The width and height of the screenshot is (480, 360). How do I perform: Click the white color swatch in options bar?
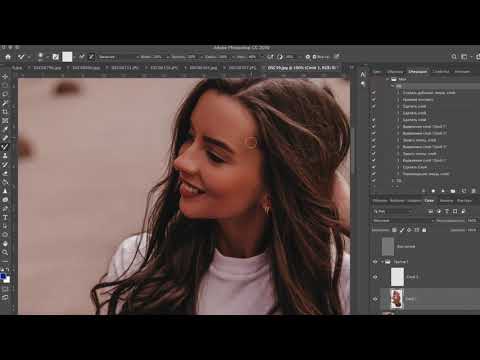coord(67,57)
